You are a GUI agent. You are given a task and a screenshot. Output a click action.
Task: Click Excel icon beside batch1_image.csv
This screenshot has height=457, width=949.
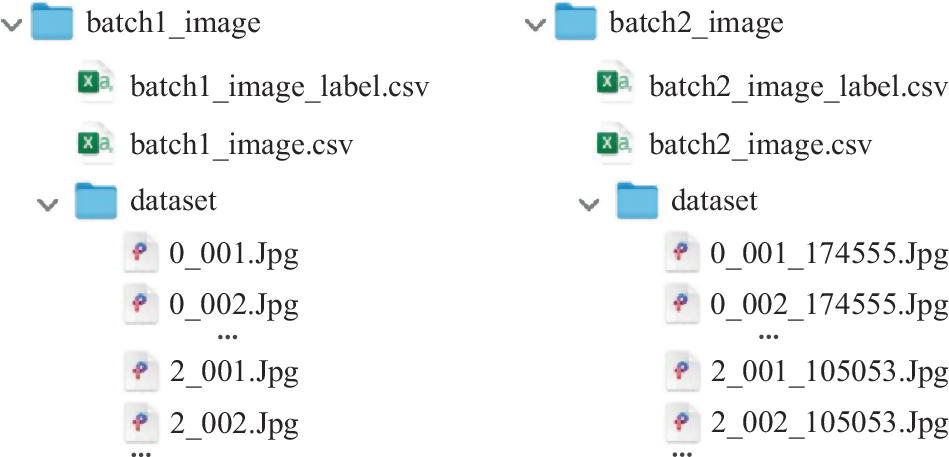click(97, 144)
